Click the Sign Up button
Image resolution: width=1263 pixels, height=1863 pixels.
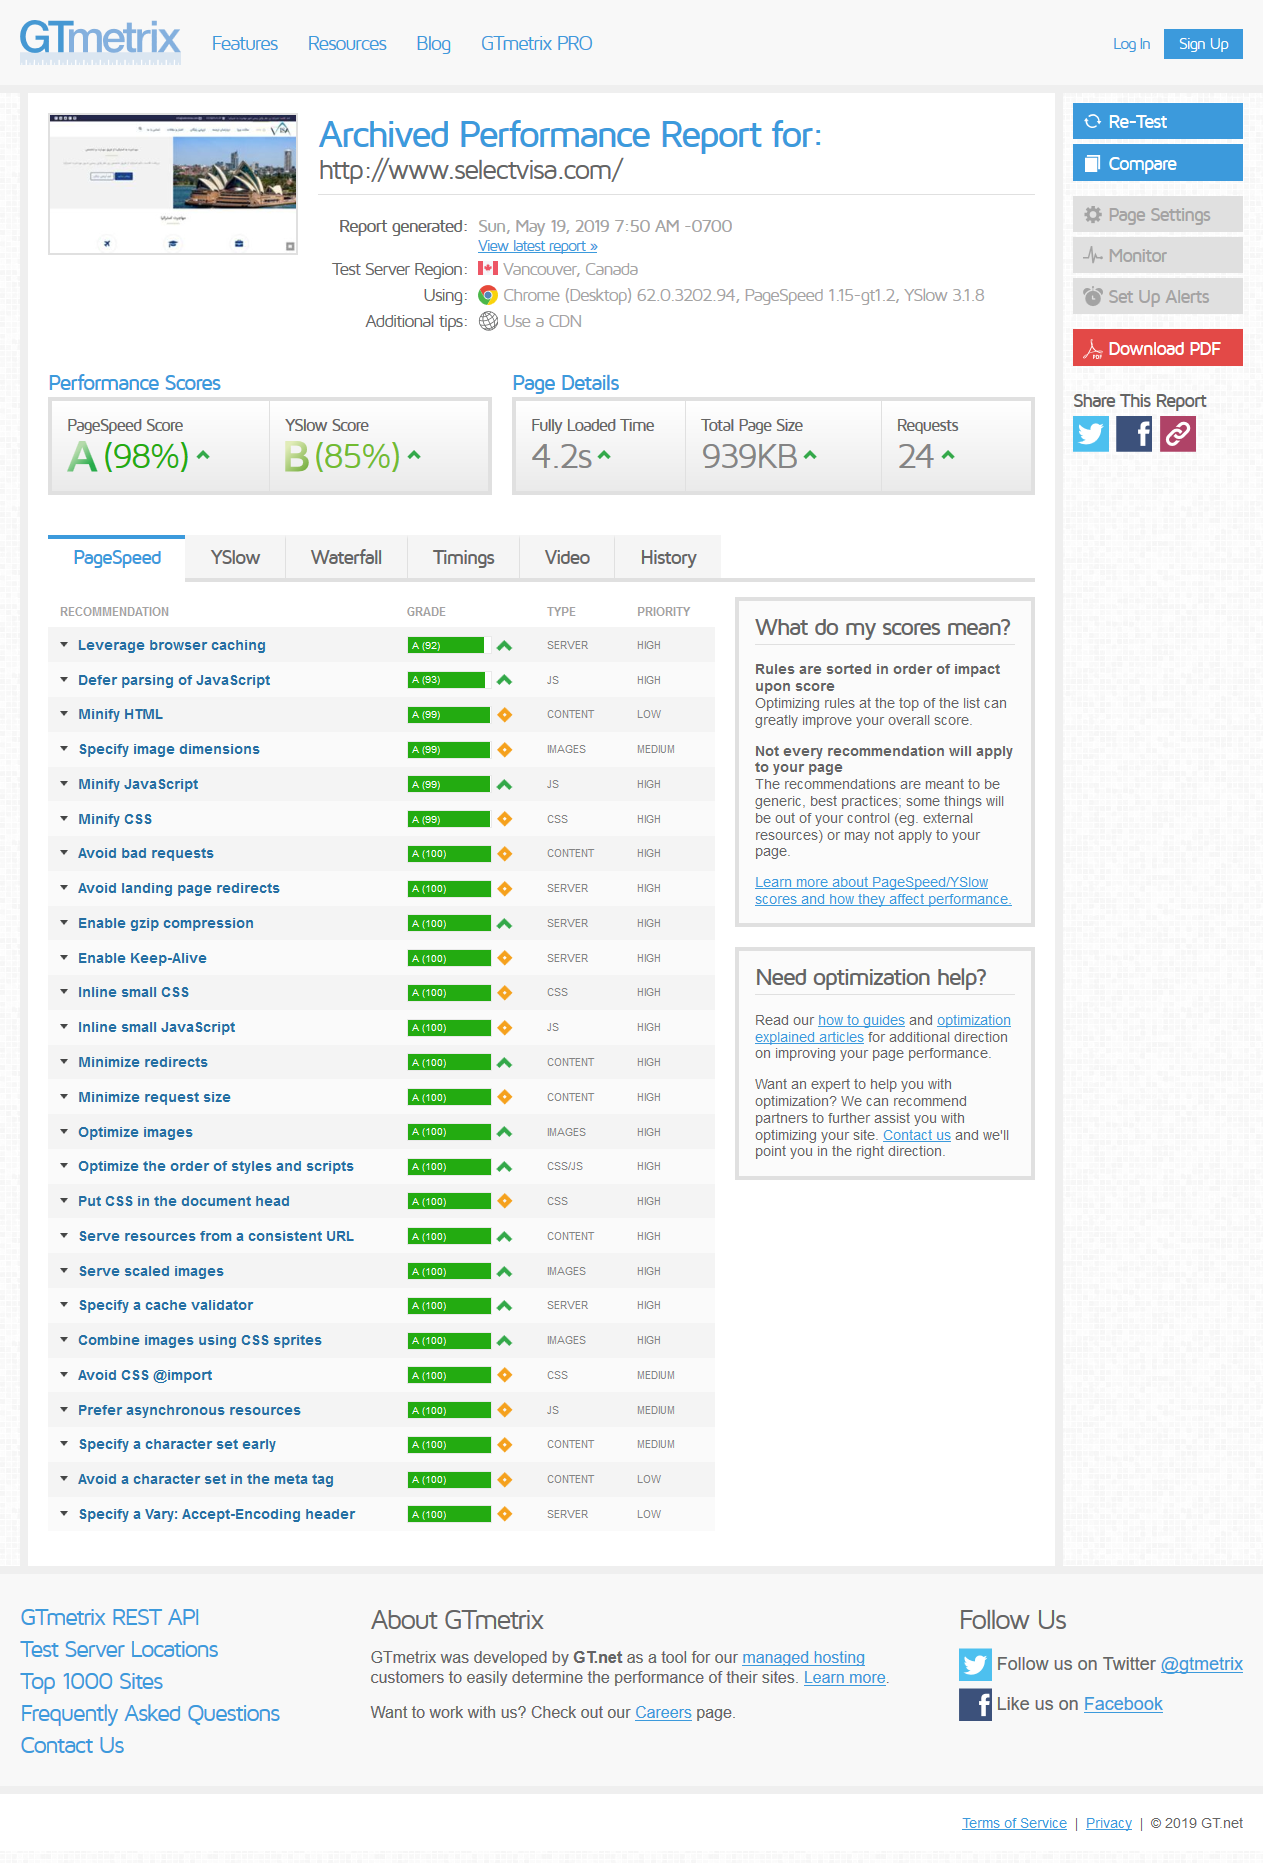tap(1203, 44)
